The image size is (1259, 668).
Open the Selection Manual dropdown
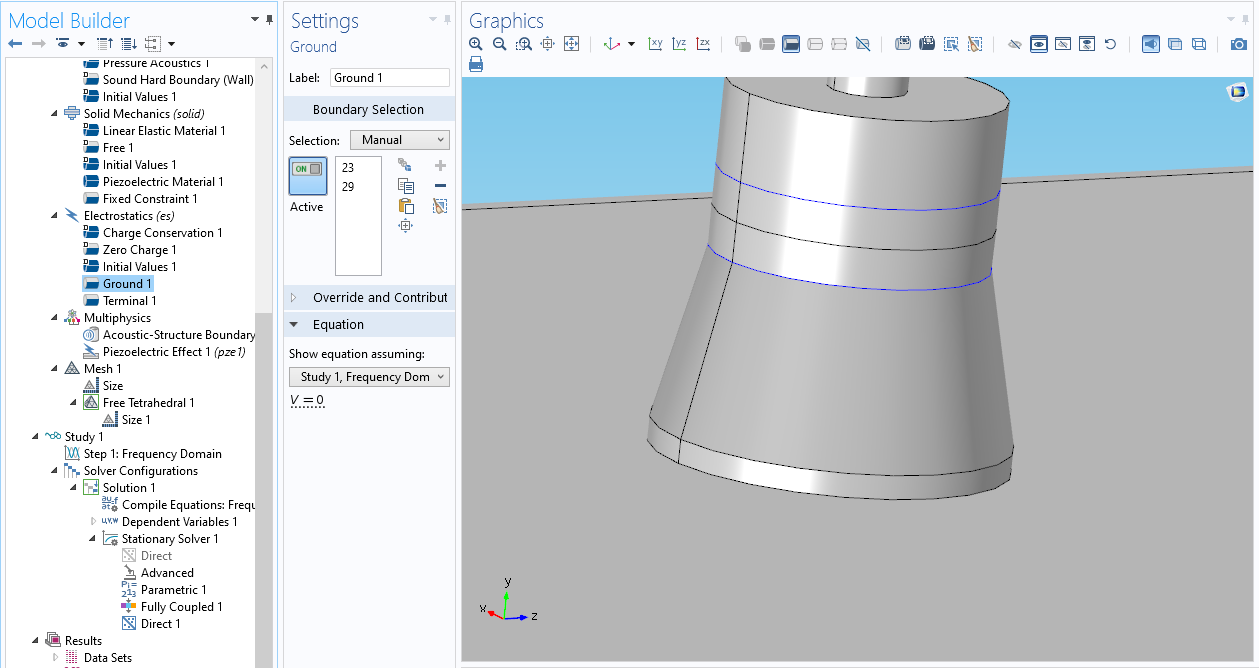click(399, 140)
